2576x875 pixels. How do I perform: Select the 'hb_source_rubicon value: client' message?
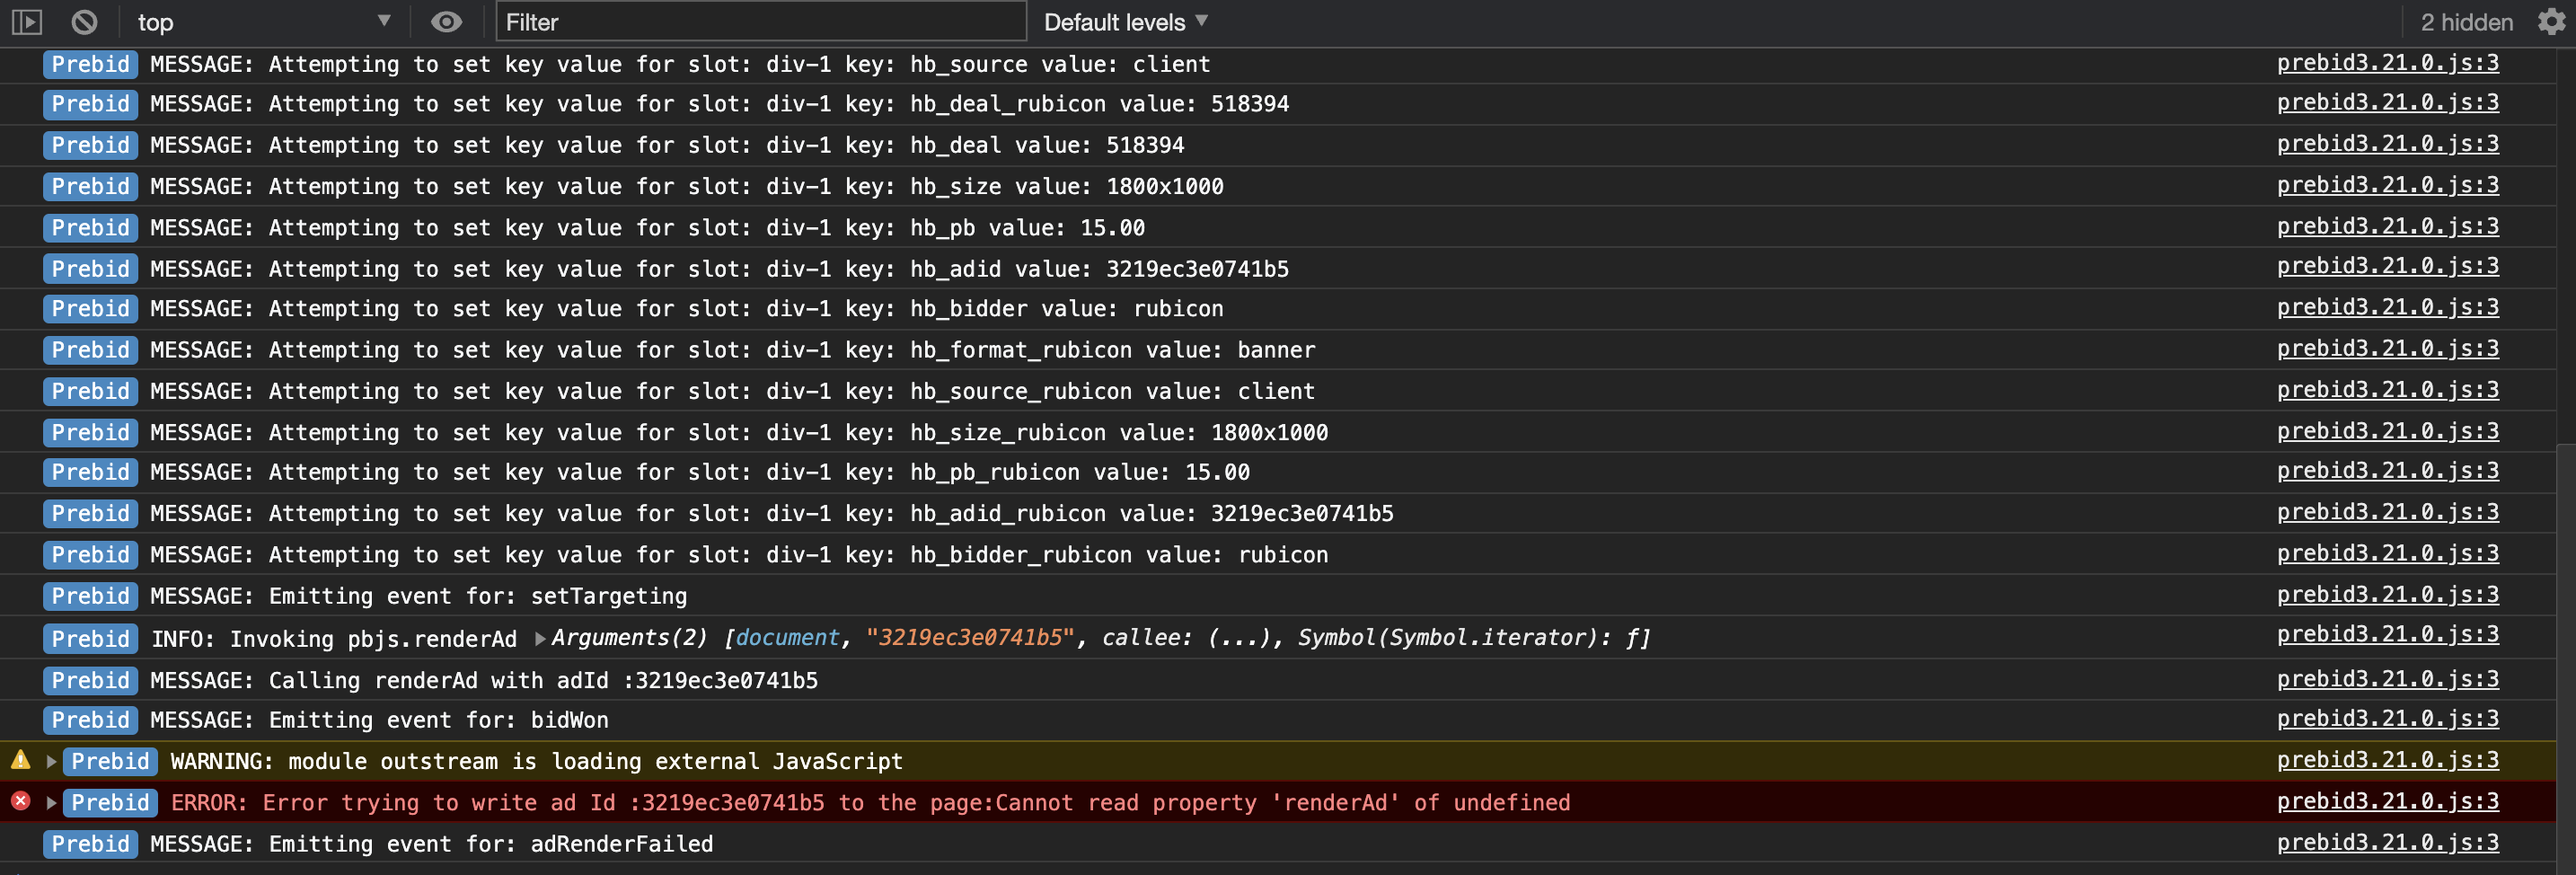(733, 391)
